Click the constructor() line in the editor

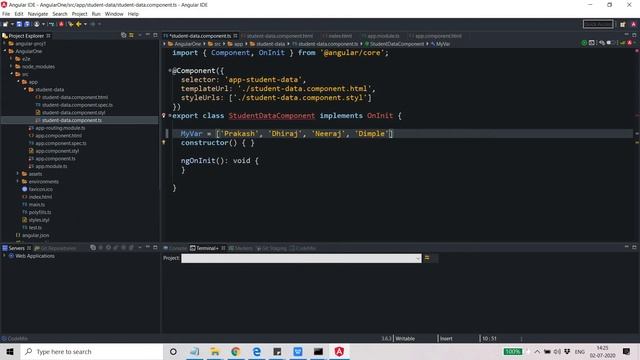[x=218, y=143]
